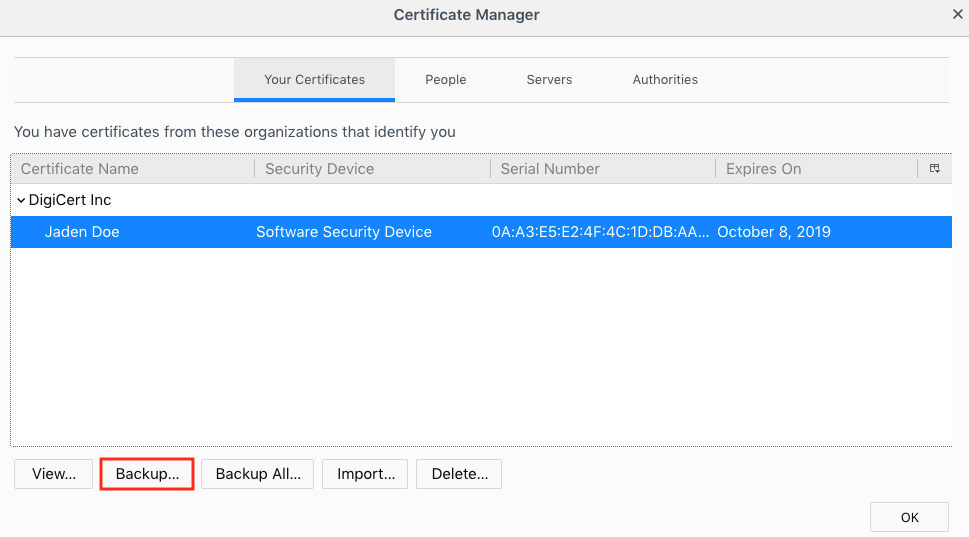969x537 pixels.
Task: Open the Import... certificate button
Action: pyautogui.click(x=365, y=474)
